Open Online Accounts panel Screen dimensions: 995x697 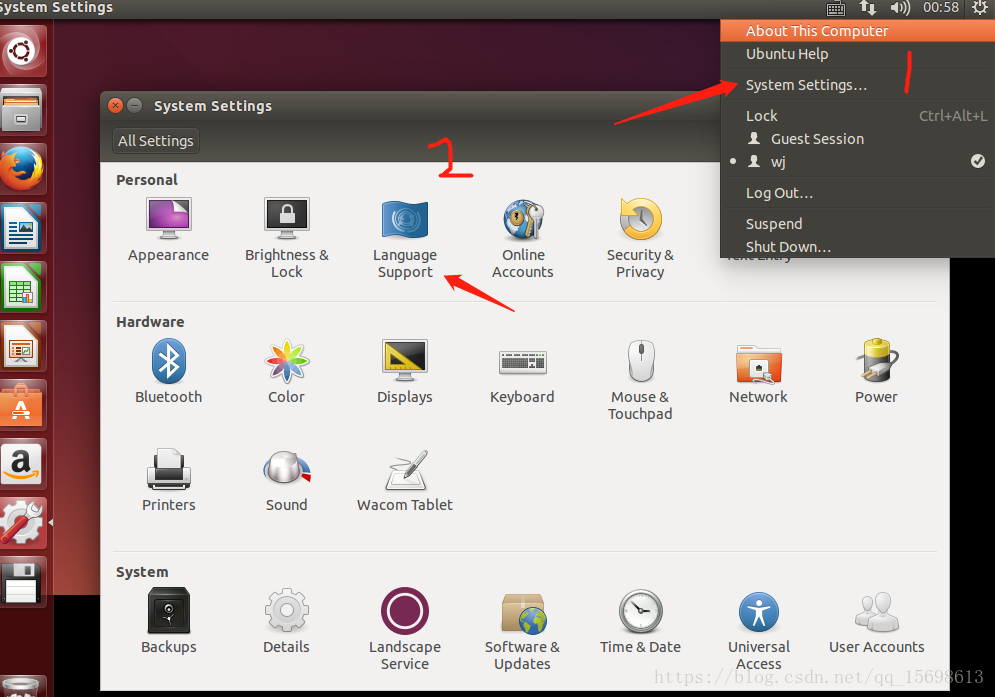coord(523,238)
